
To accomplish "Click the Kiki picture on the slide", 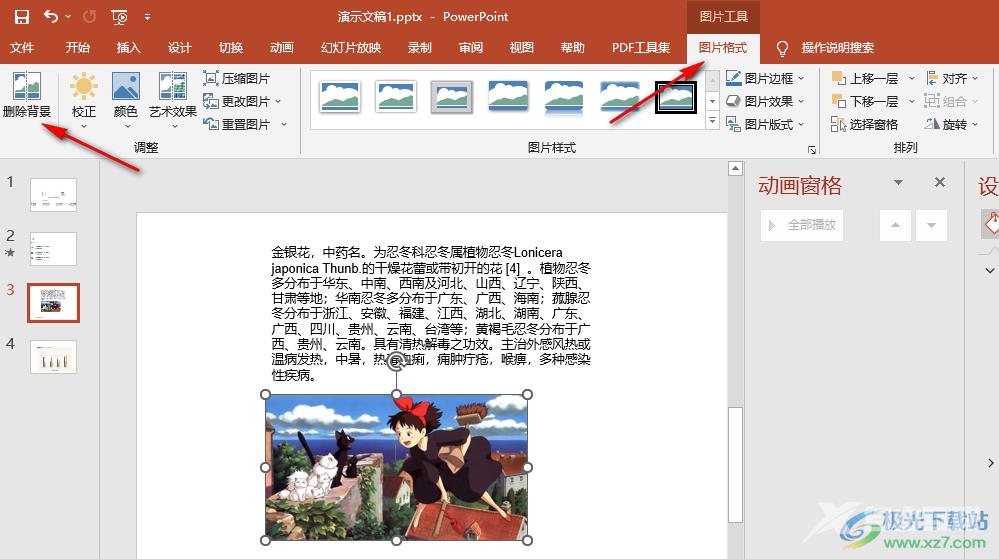I will coord(396,467).
